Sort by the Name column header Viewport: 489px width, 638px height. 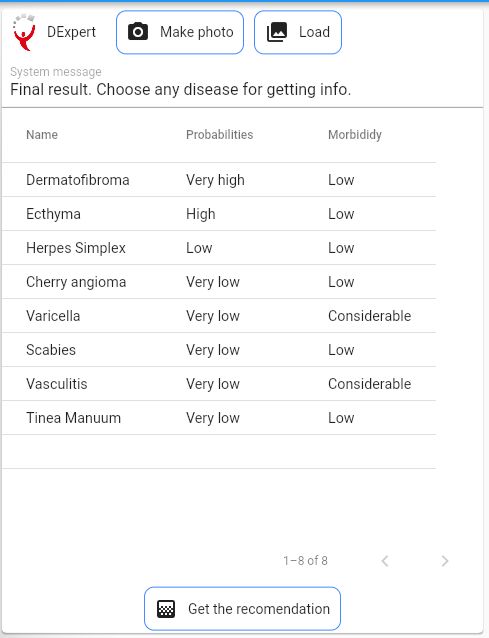pyautogui.click(x=42, y=135)
